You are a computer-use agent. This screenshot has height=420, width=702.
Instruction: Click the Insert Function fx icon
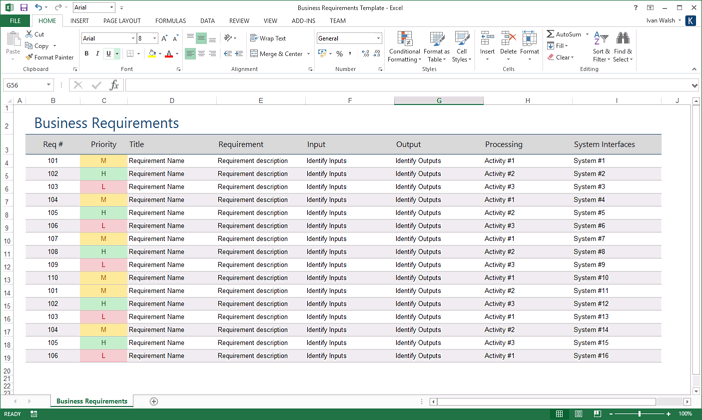(114, 85)
